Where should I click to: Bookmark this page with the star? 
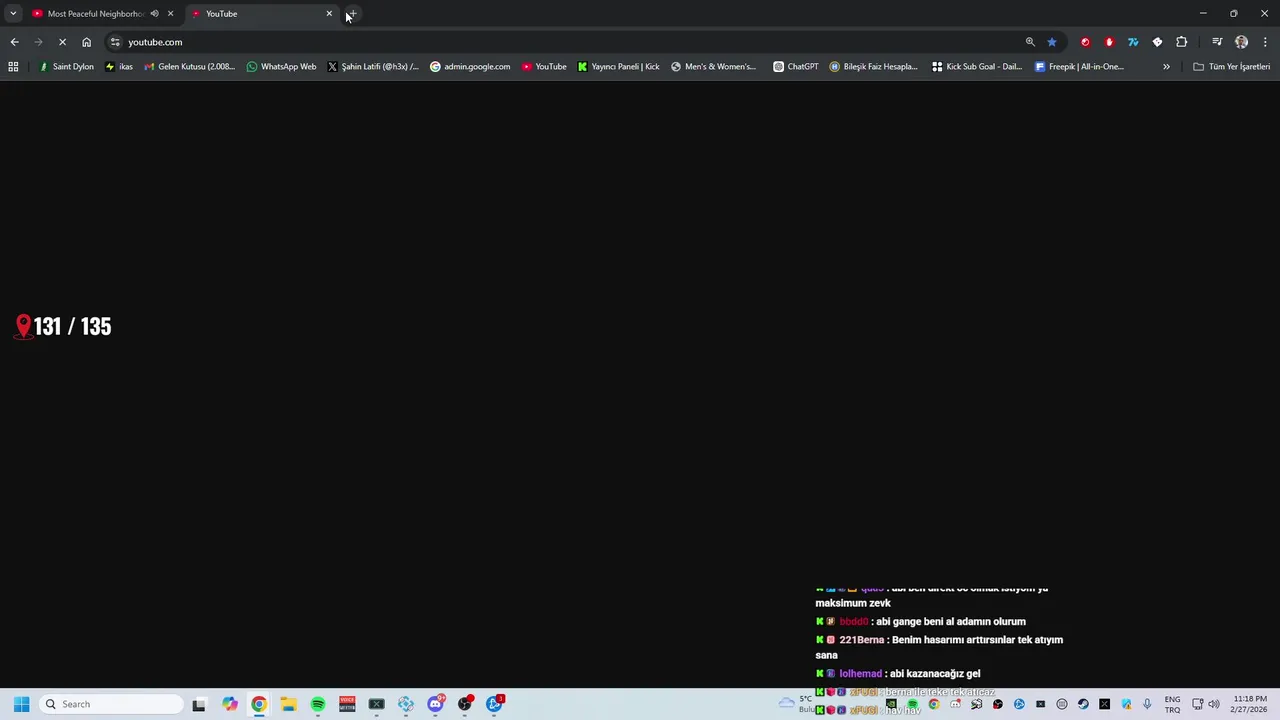pos(1052,42)
